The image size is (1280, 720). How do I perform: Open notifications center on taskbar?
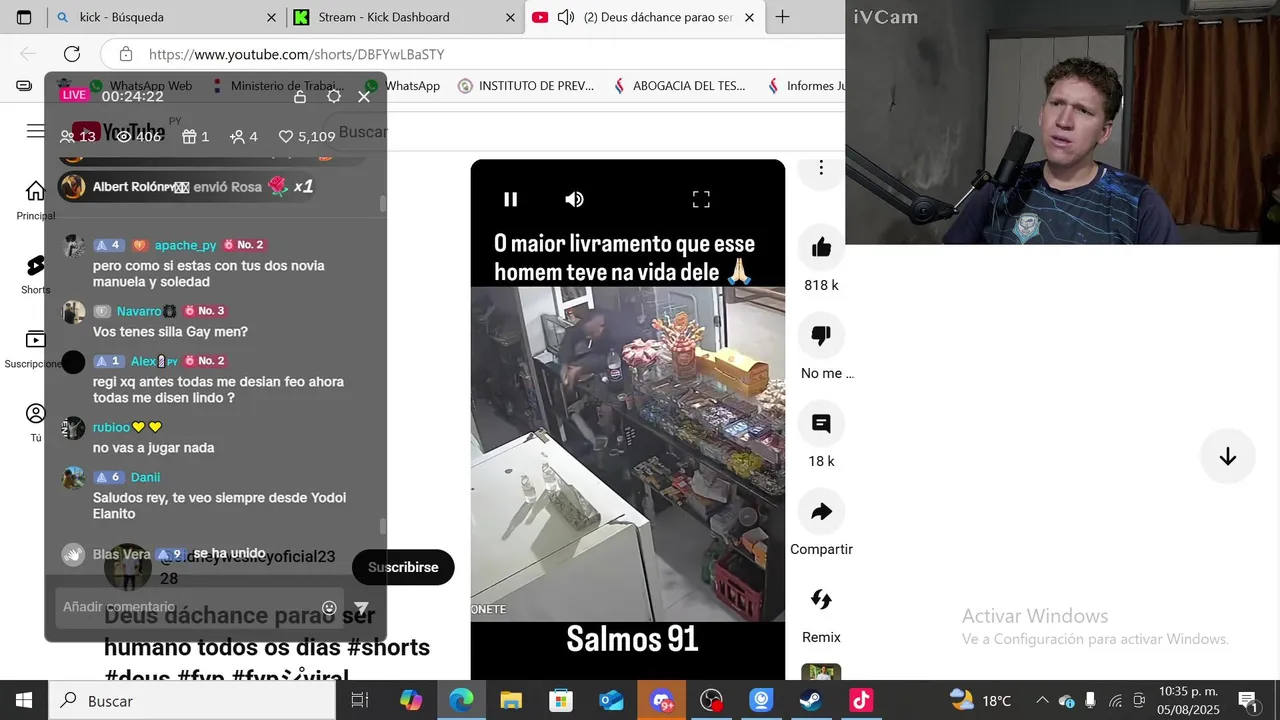[1247, 701]
